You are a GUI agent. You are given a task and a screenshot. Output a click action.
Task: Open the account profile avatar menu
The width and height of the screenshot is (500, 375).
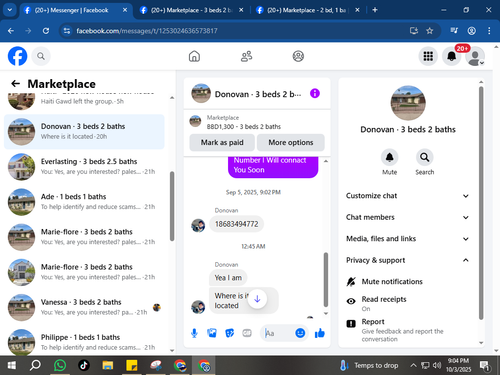tap(475, 56)
